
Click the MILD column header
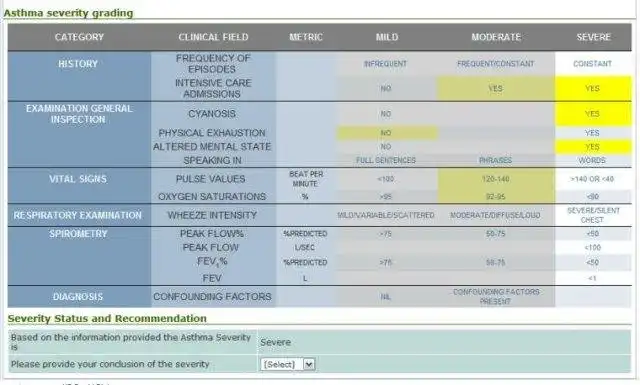pyautogui.click(x=387, y=37)
